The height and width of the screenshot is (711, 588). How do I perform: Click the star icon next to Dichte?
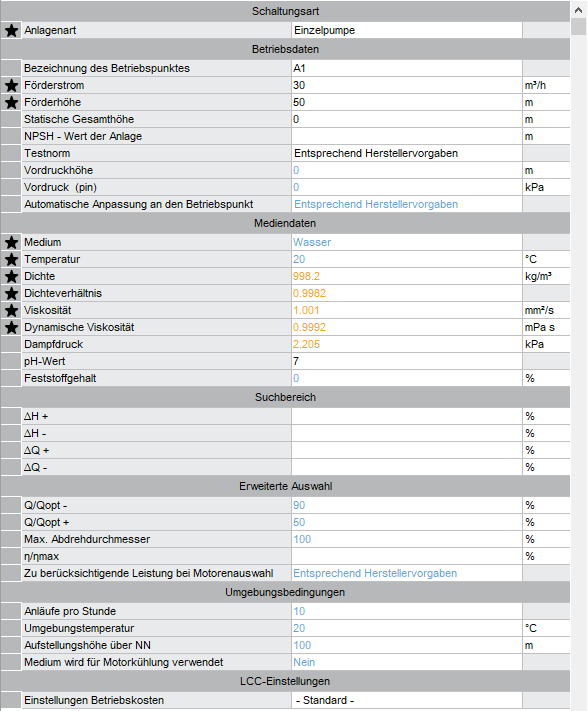point(11,276)
